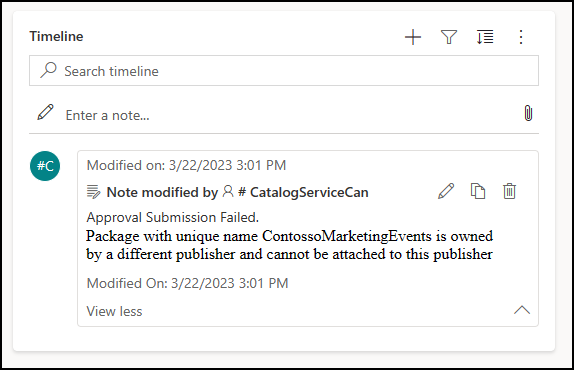Click the sort order icon in the Timeline header

pos(485,37)
